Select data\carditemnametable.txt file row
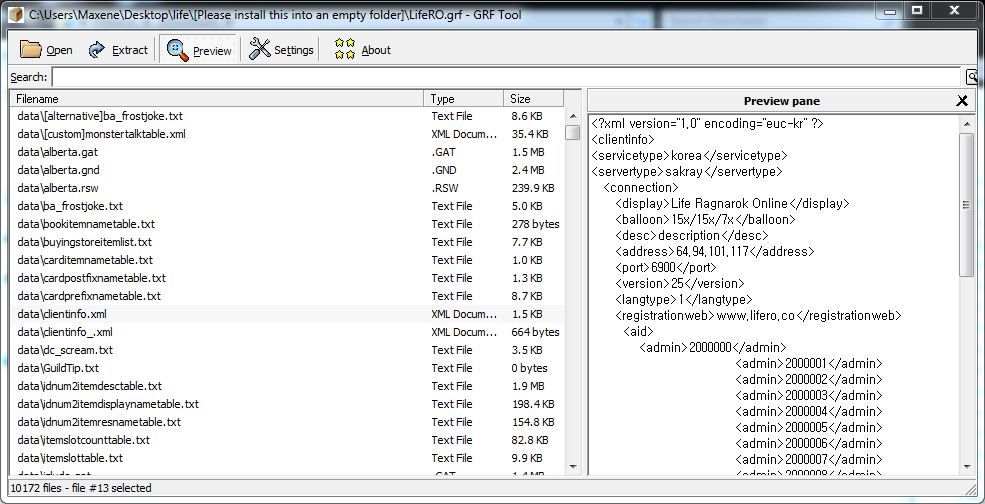Image resolution: width=985 pixels, height=504 pixels. (x=287, y=260)
